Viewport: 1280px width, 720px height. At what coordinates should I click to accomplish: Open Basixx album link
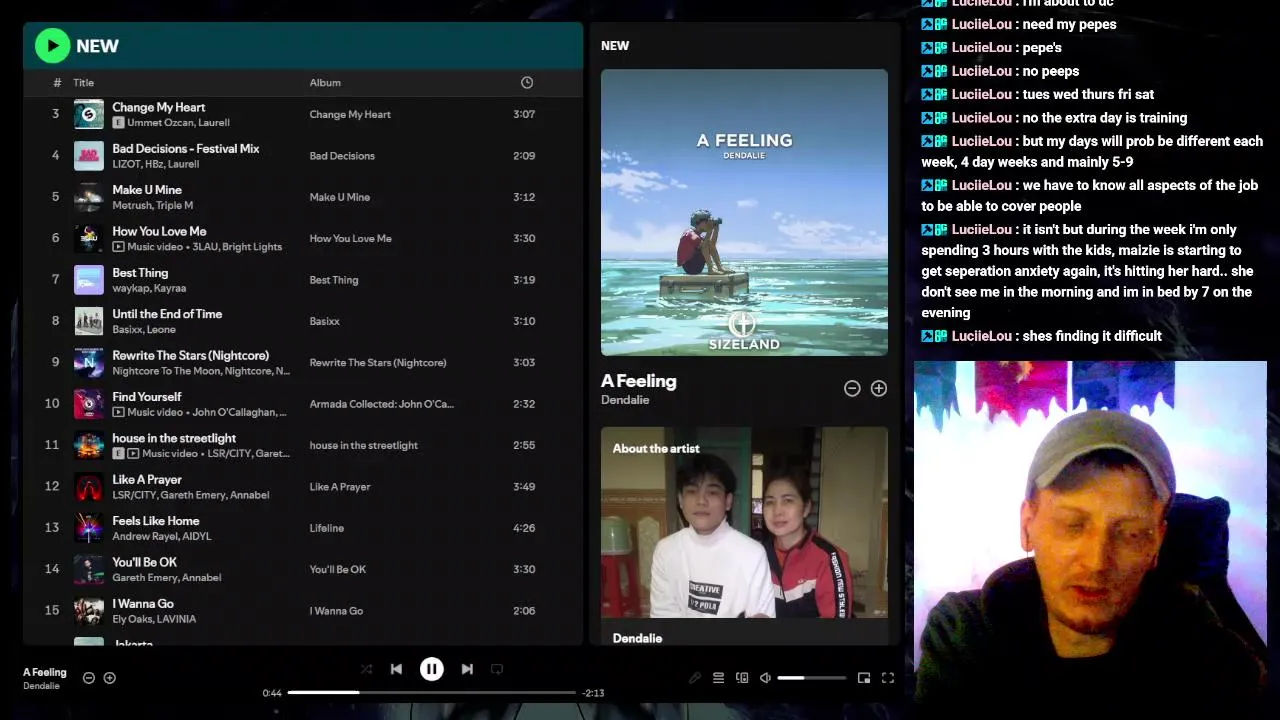tap(325, 321)
